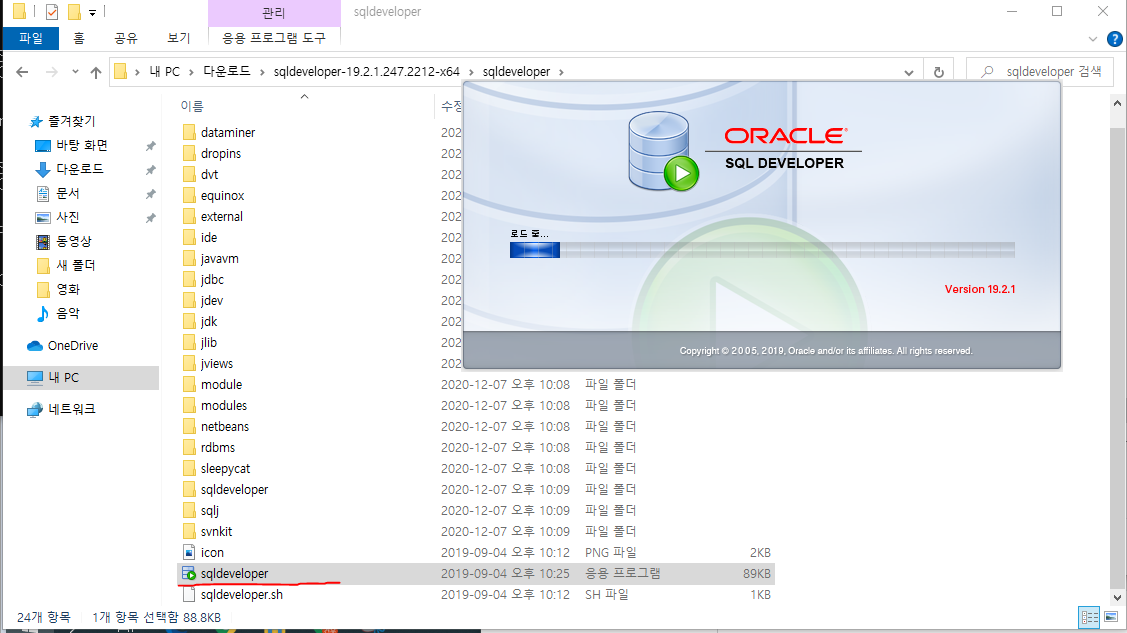The image size is (1127, 633).
Task: Expand 다운로드 breadcrumb arrow
Action: pyautogui.click(x=262, y=72)
